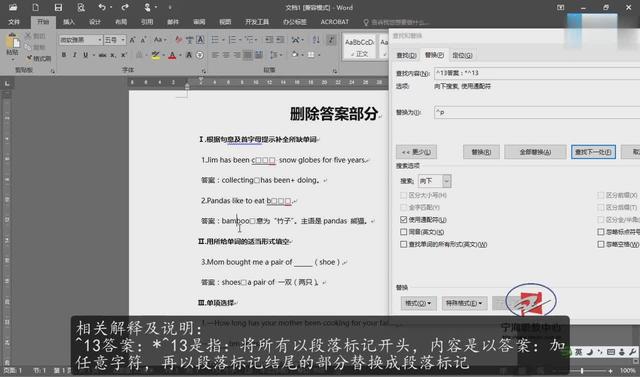Increase font size with grow-font icon
Screen dimensions: 640x377
pos(132,40)
